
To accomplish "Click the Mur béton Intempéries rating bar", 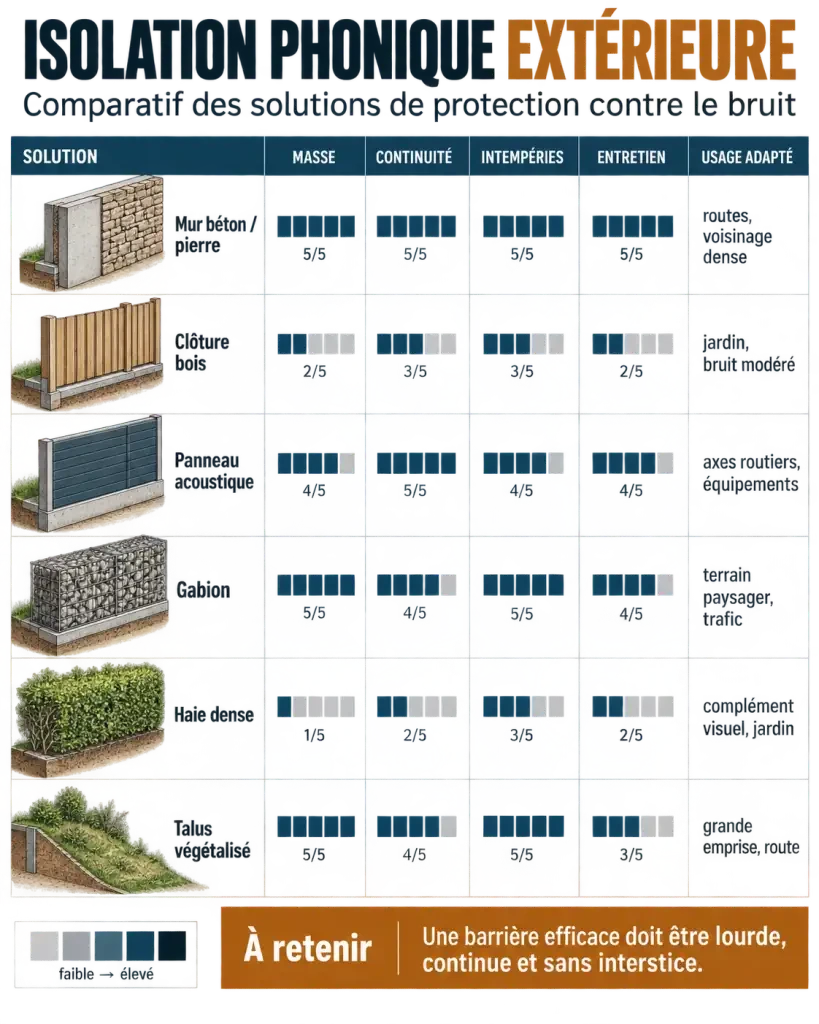I will point(523,226).
